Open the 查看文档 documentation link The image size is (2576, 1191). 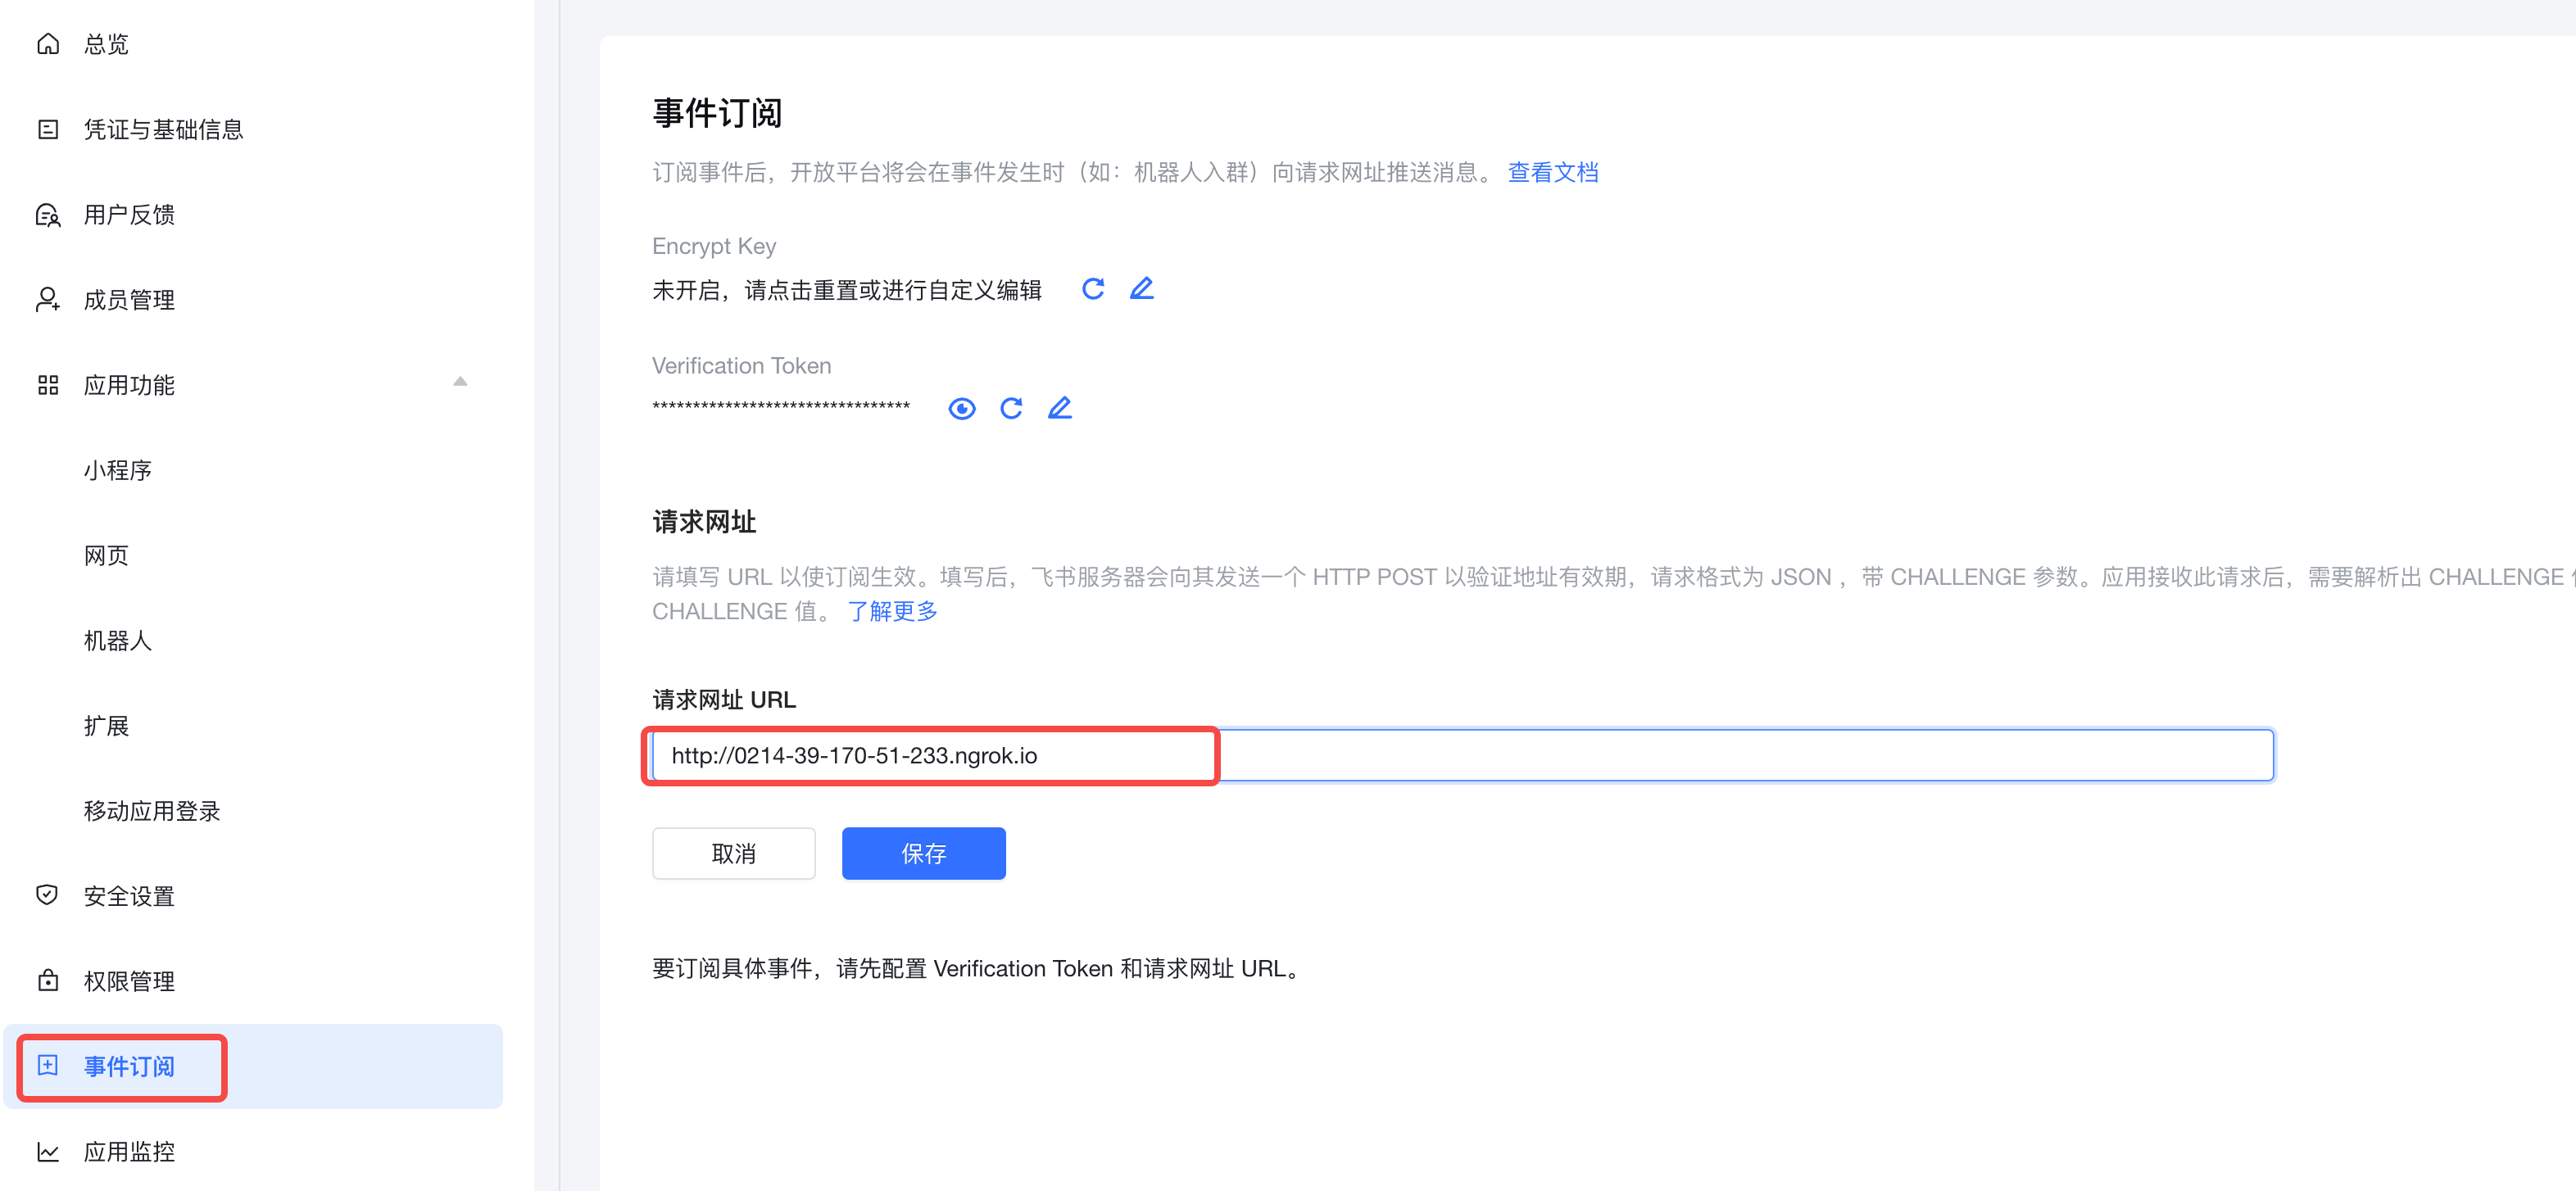[x=1552, y=172]
